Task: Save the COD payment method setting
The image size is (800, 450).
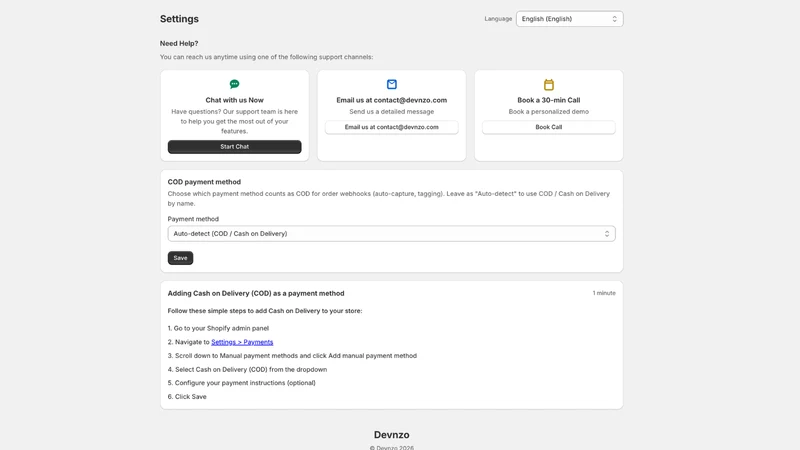Action: click(x=180, y=258)
